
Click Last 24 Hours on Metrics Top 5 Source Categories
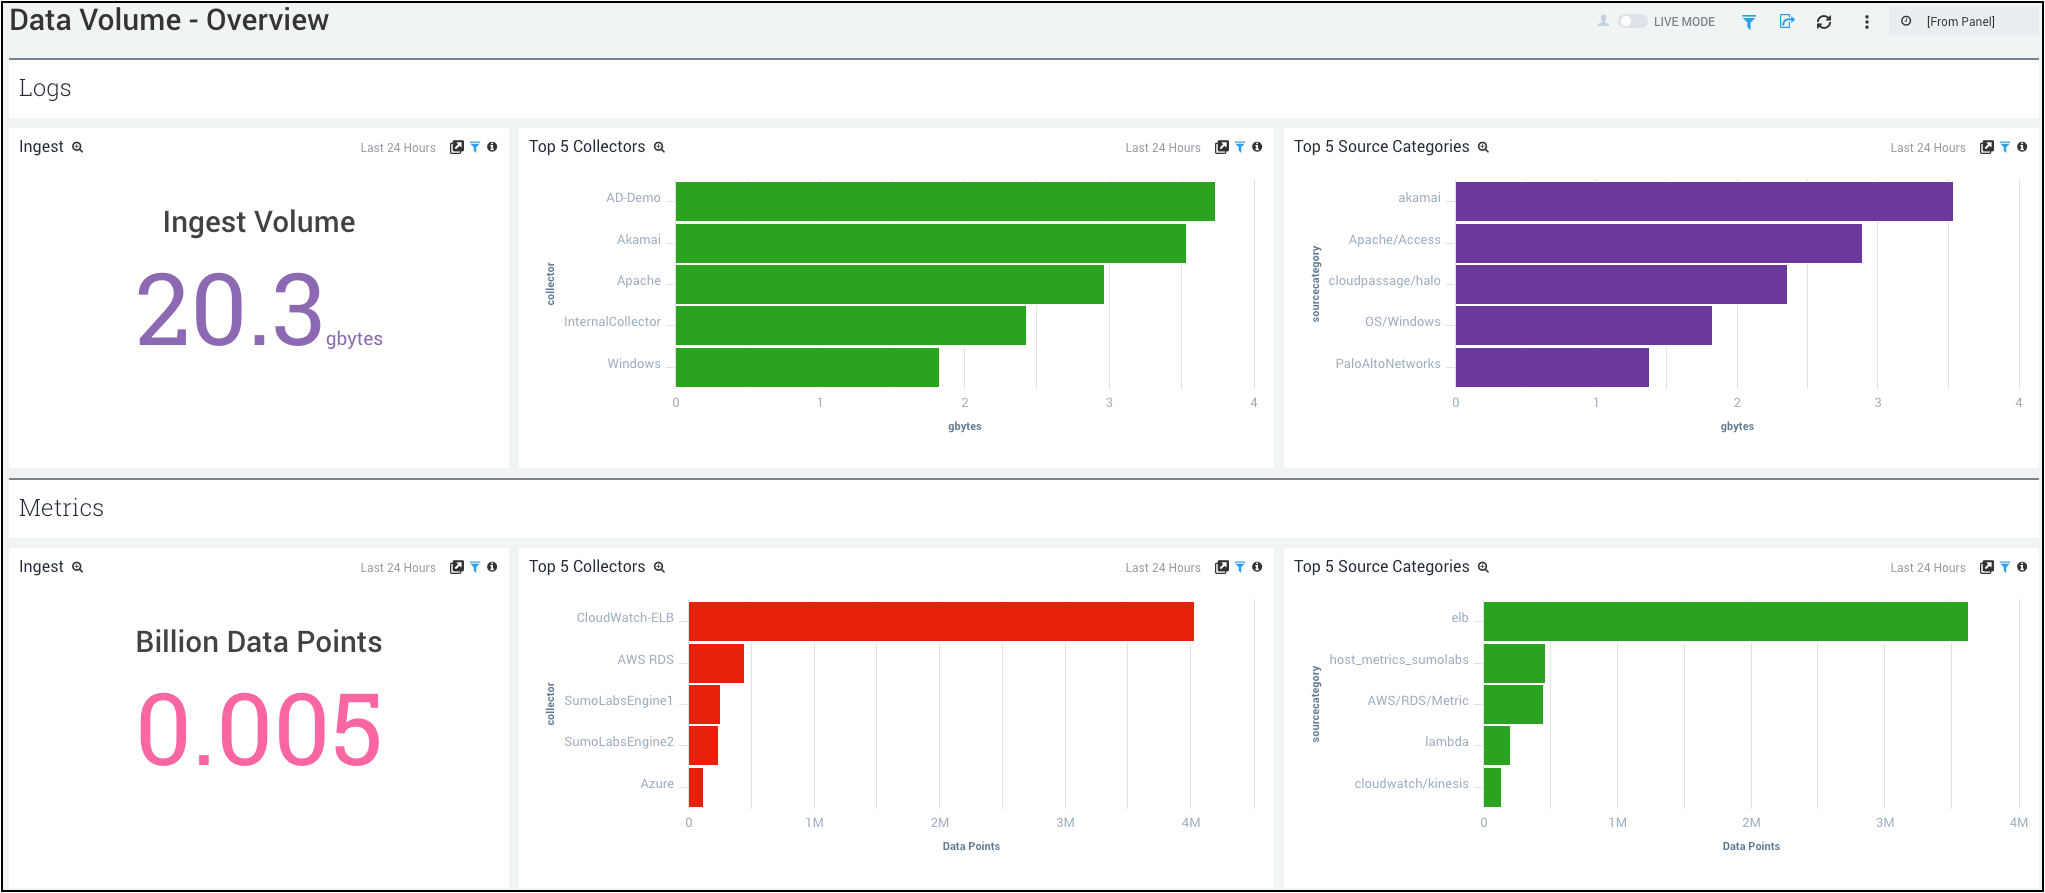1927,568
